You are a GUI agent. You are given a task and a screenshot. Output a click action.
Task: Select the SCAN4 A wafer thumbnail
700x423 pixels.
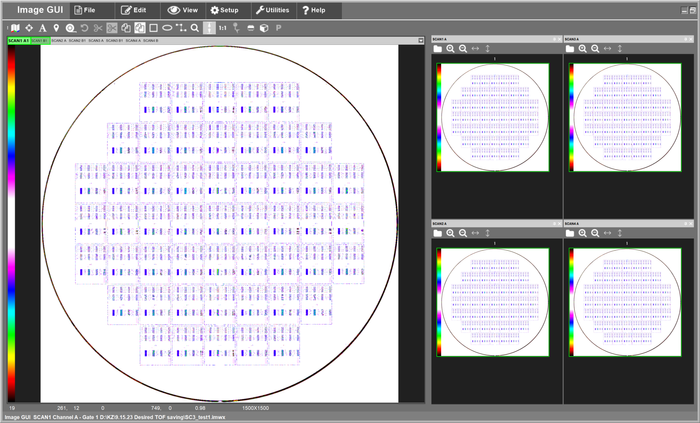pos(625,302)
